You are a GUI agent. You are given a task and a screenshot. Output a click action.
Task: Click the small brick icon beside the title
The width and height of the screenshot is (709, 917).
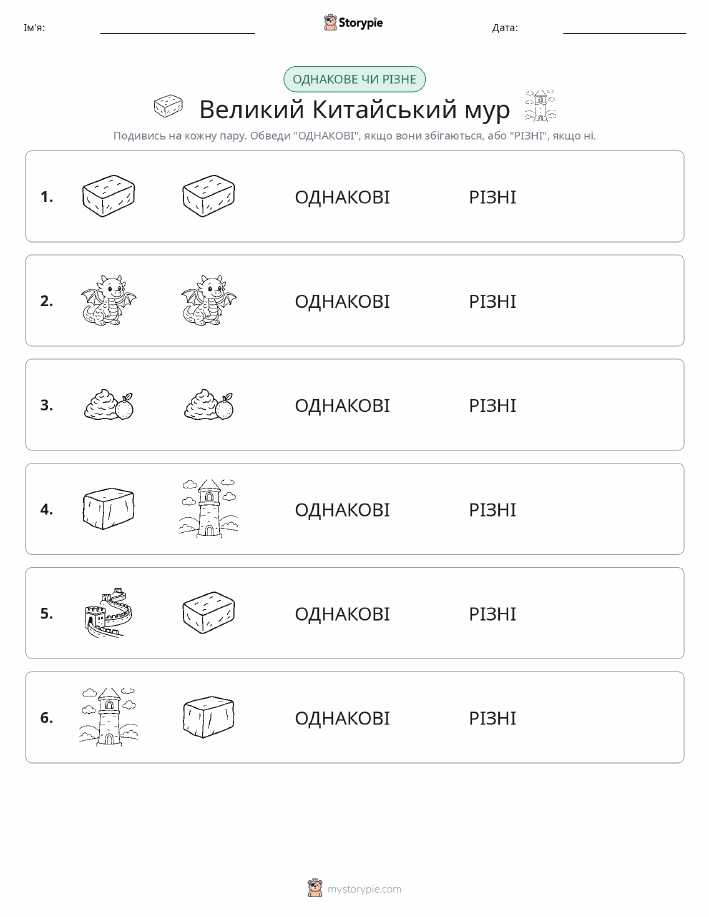pos(168,106)
